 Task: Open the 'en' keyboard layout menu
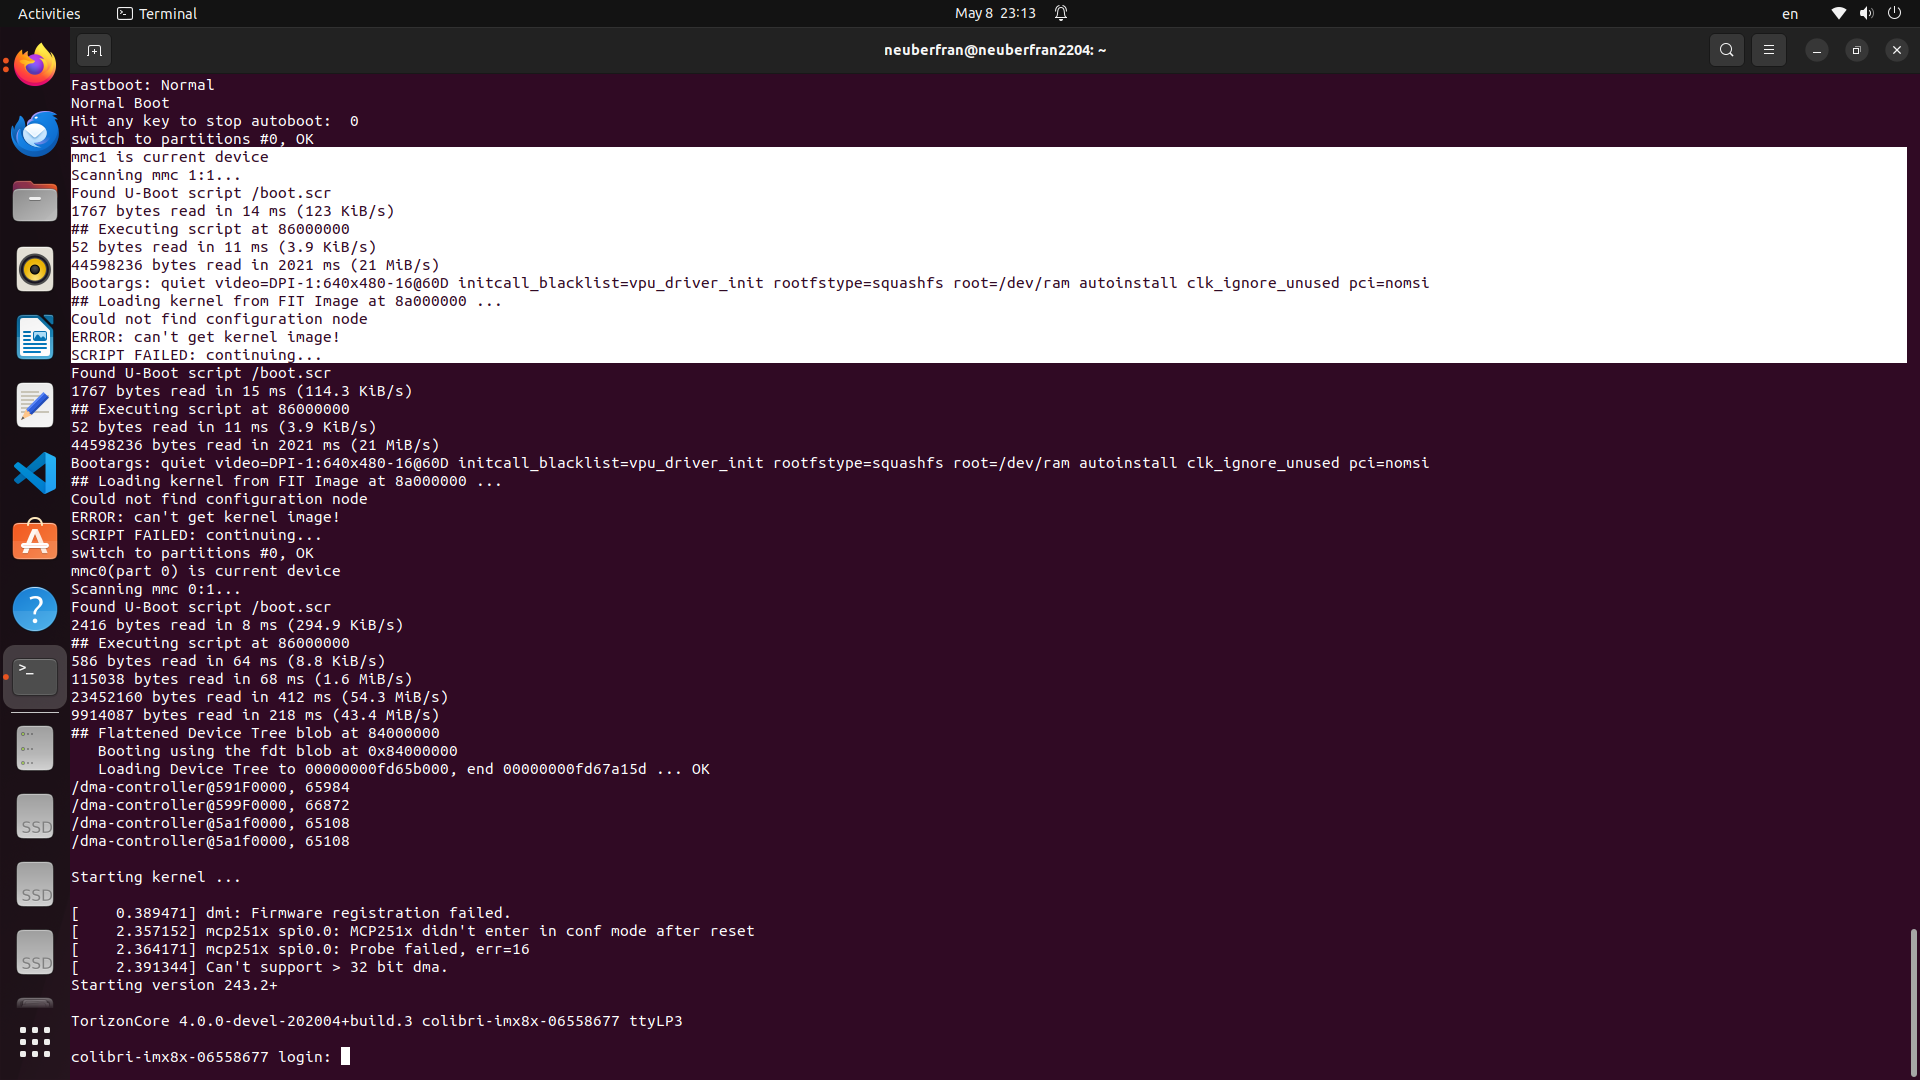(1790, 14)
